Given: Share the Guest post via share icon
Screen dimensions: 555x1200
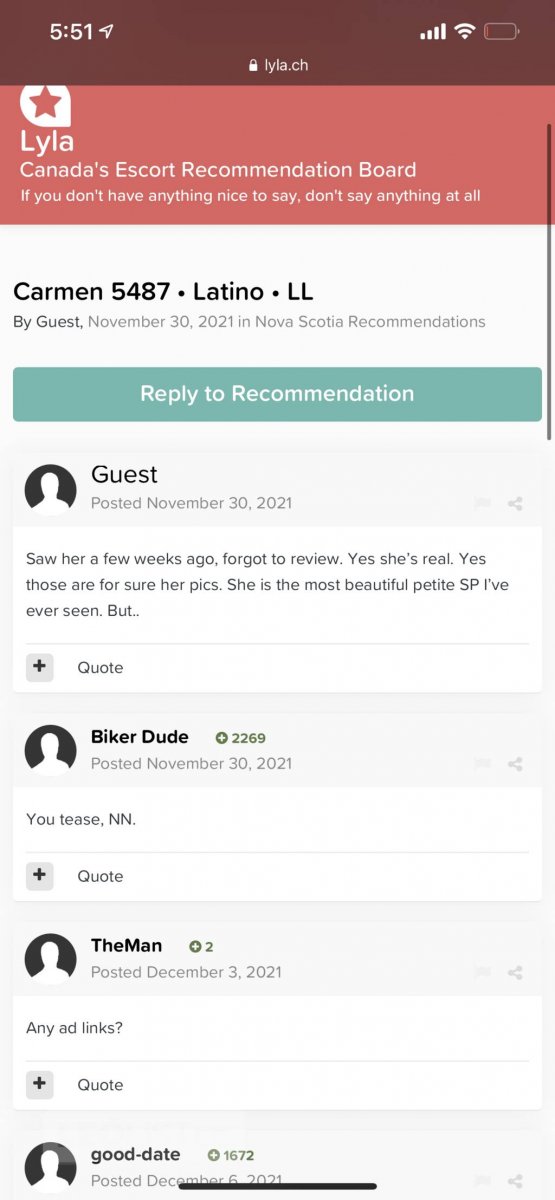Looking at the screenshot, I should pos(515,503).
